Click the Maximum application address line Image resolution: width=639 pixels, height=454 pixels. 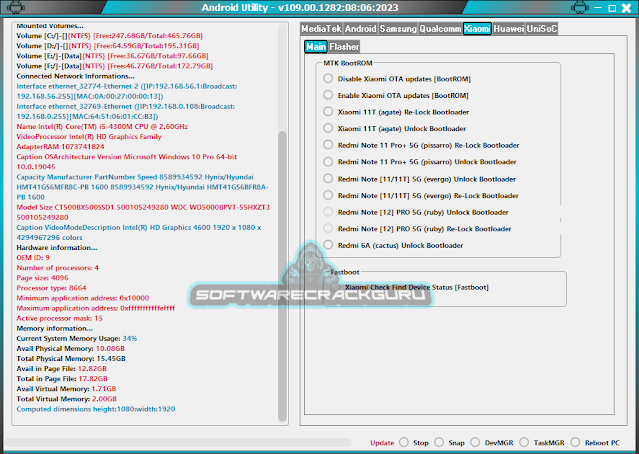96,308
